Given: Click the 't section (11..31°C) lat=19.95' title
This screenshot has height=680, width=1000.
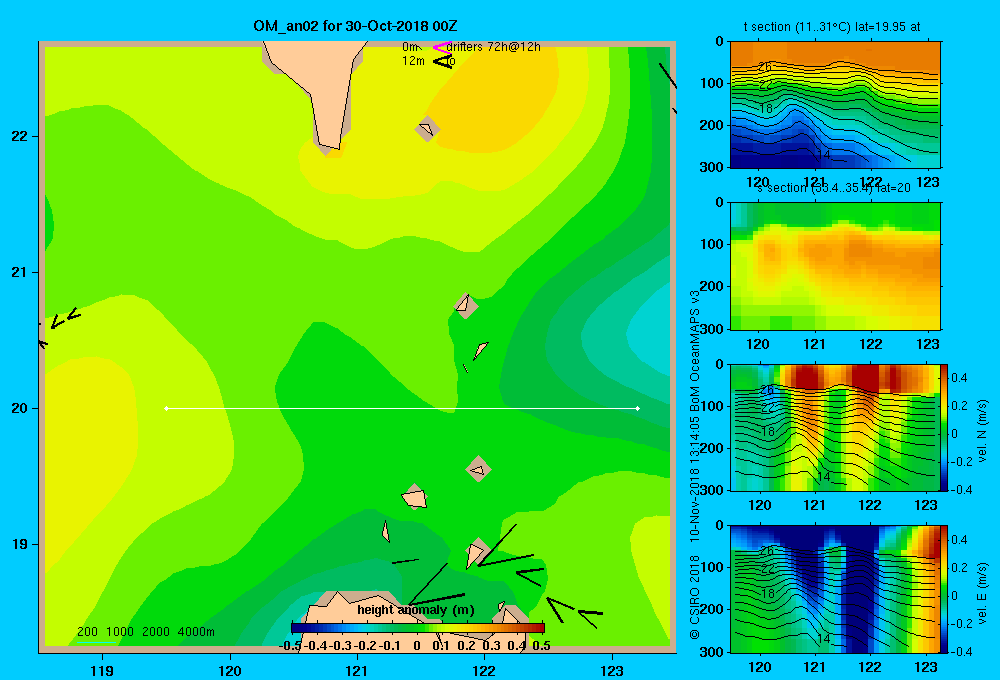Looking at the screenshot, I should (832, 27).
